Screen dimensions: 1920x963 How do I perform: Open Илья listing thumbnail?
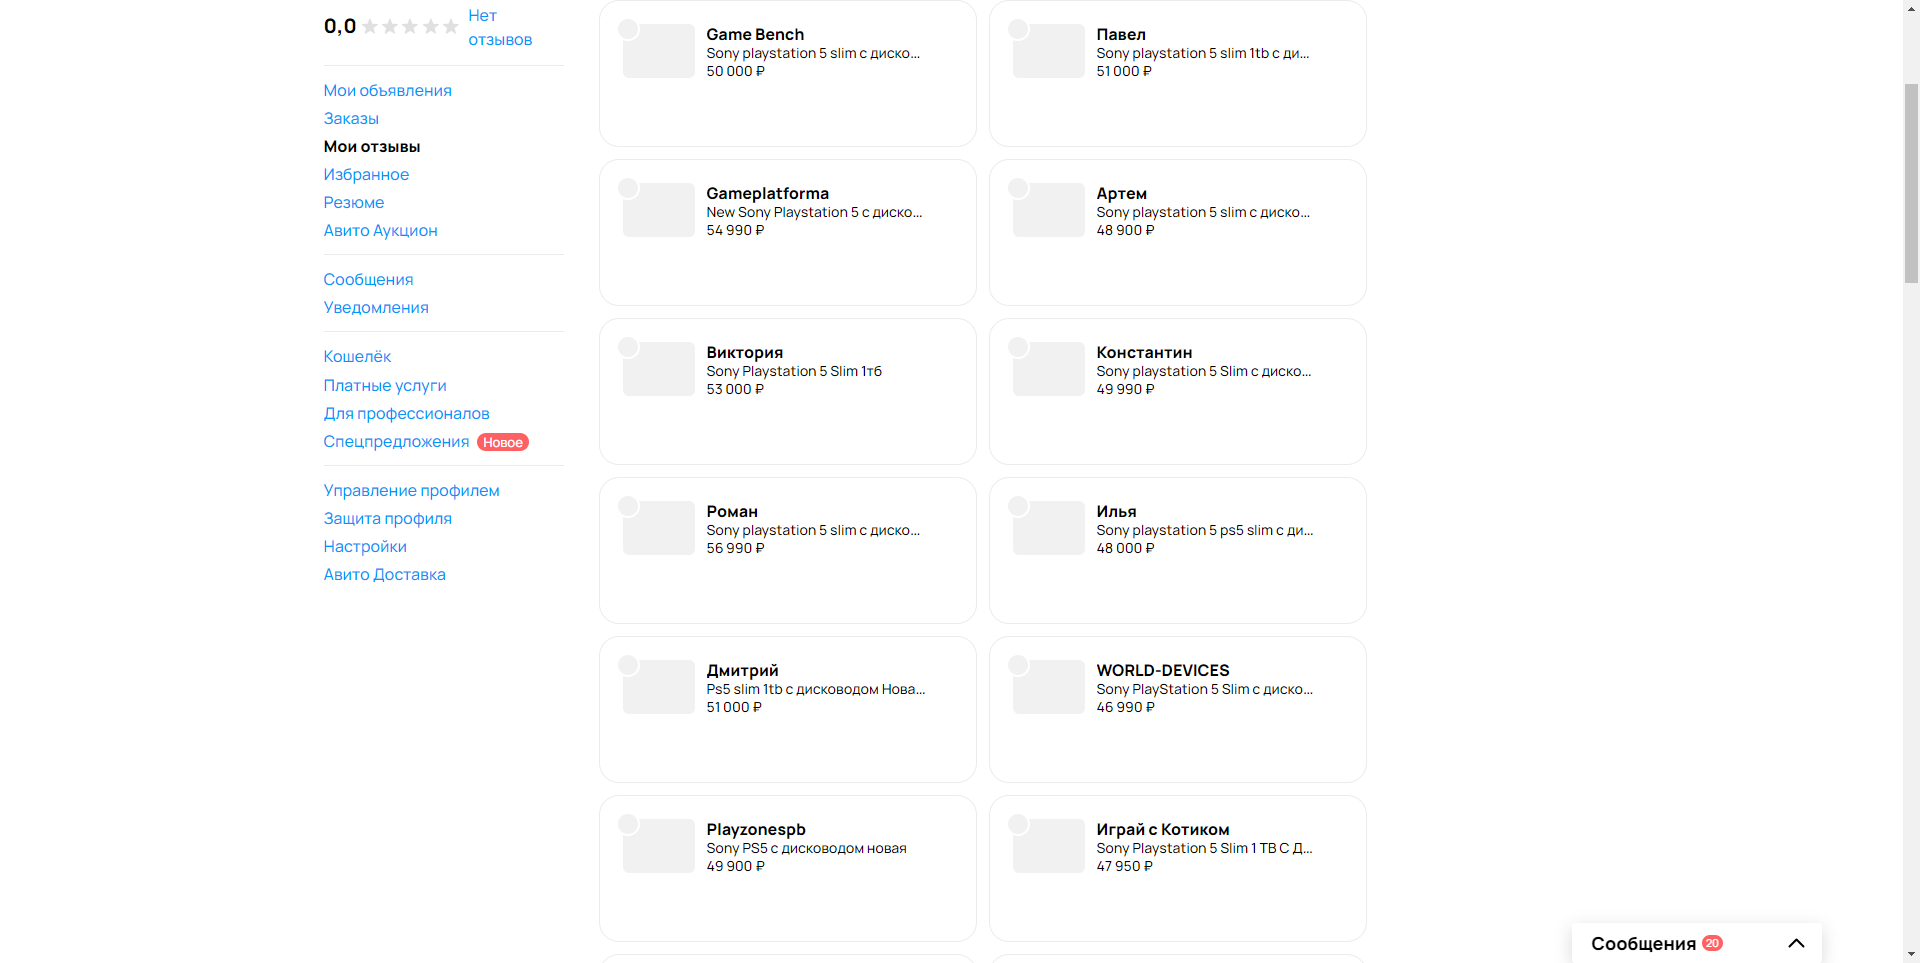click(x=1048, y=528)
